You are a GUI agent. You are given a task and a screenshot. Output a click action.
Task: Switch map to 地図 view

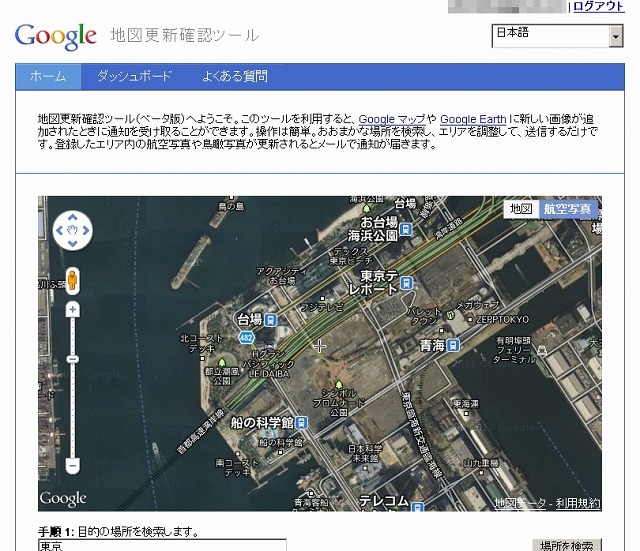[x=521, y=209]
